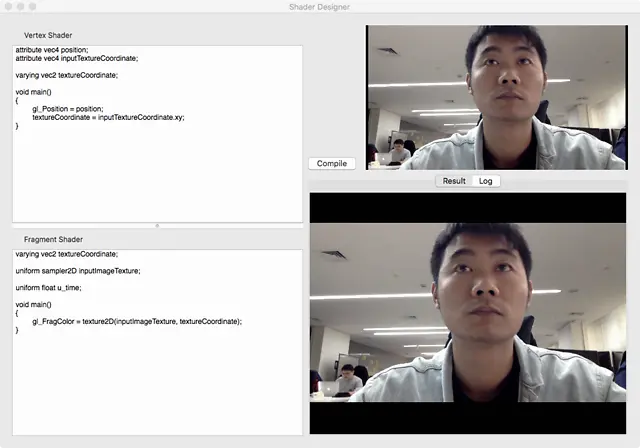The image size is (640, 448).
Task: Minimize the Shader Designer window
Action: click(21, 6)
